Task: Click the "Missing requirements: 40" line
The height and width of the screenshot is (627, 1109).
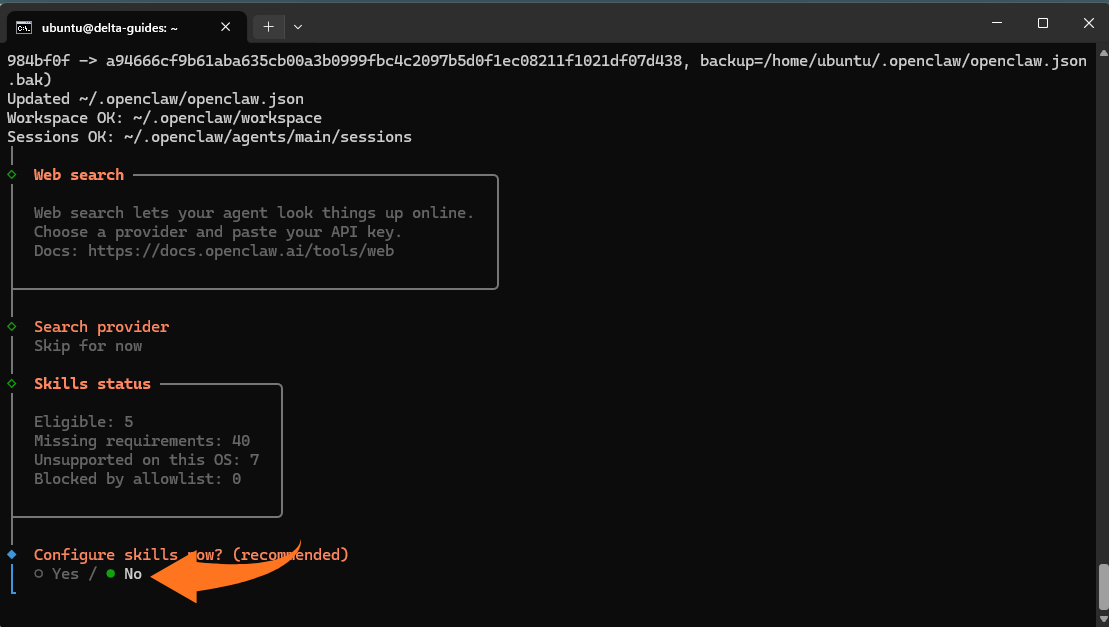Action: coord(141,441)
